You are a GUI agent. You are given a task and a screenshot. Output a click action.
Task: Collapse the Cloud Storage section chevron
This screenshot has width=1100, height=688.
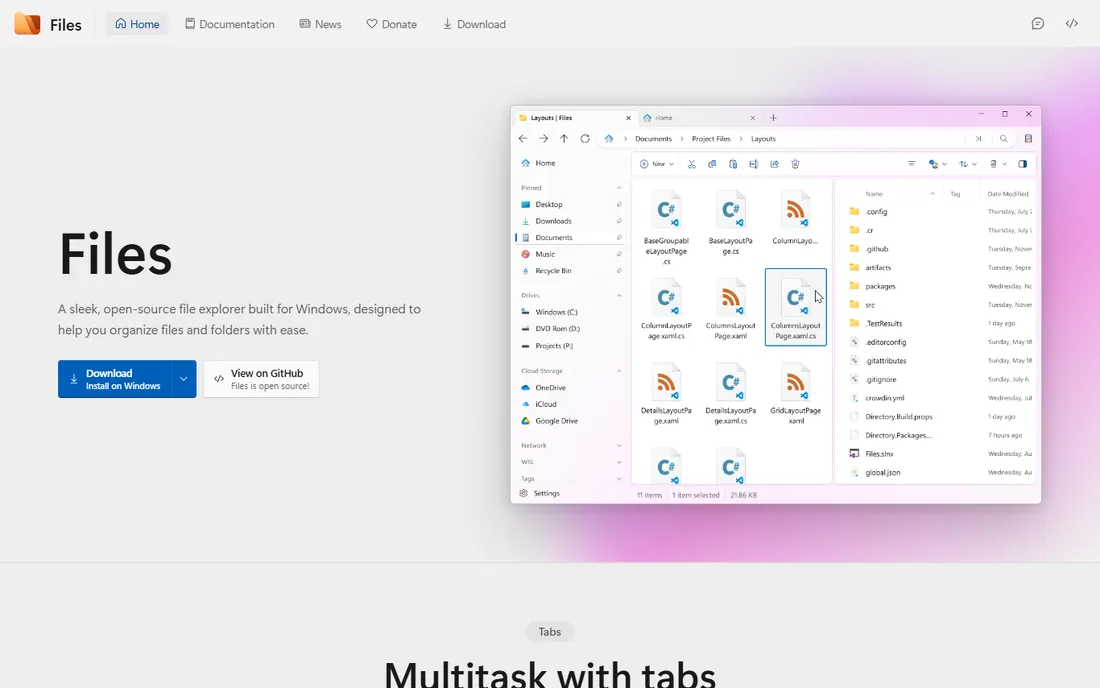tap(619, 371)
